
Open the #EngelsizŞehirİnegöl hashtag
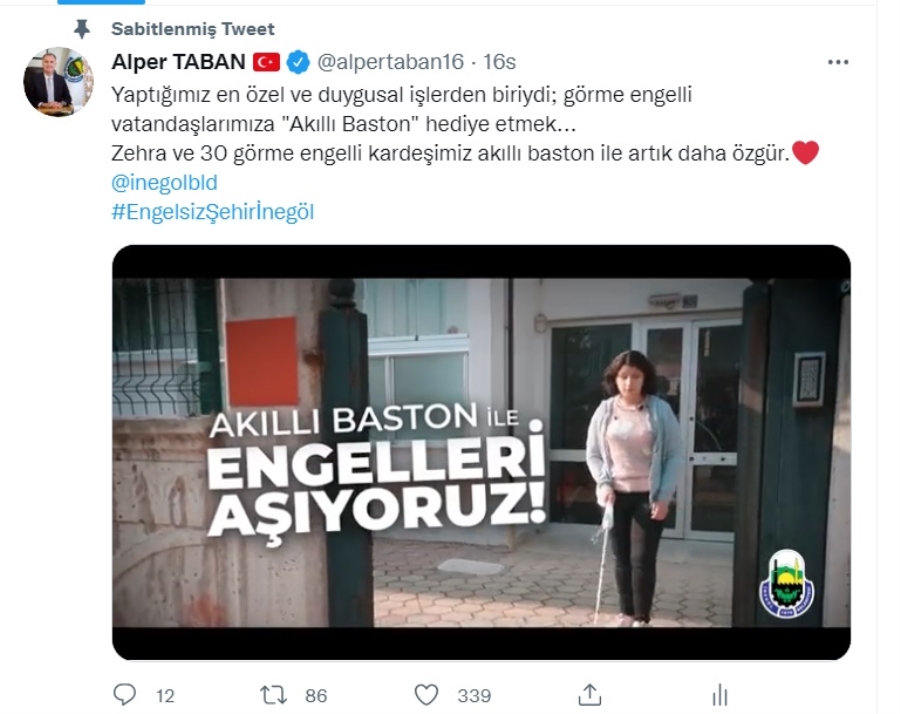(212, 212)
